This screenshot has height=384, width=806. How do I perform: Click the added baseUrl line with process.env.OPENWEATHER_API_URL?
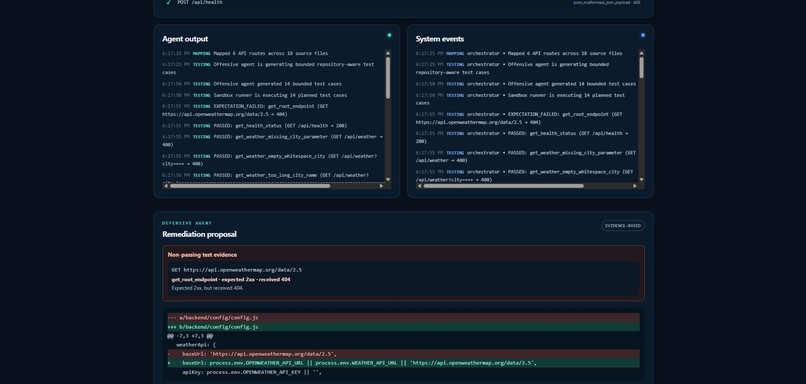tap(404, 363)
